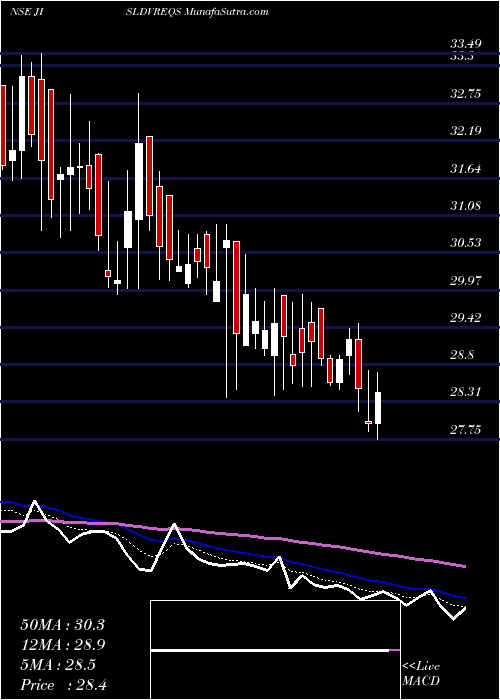Click the 28.31 price level label
The width and height of the screenshot is (500, 700).
point(466,392)
